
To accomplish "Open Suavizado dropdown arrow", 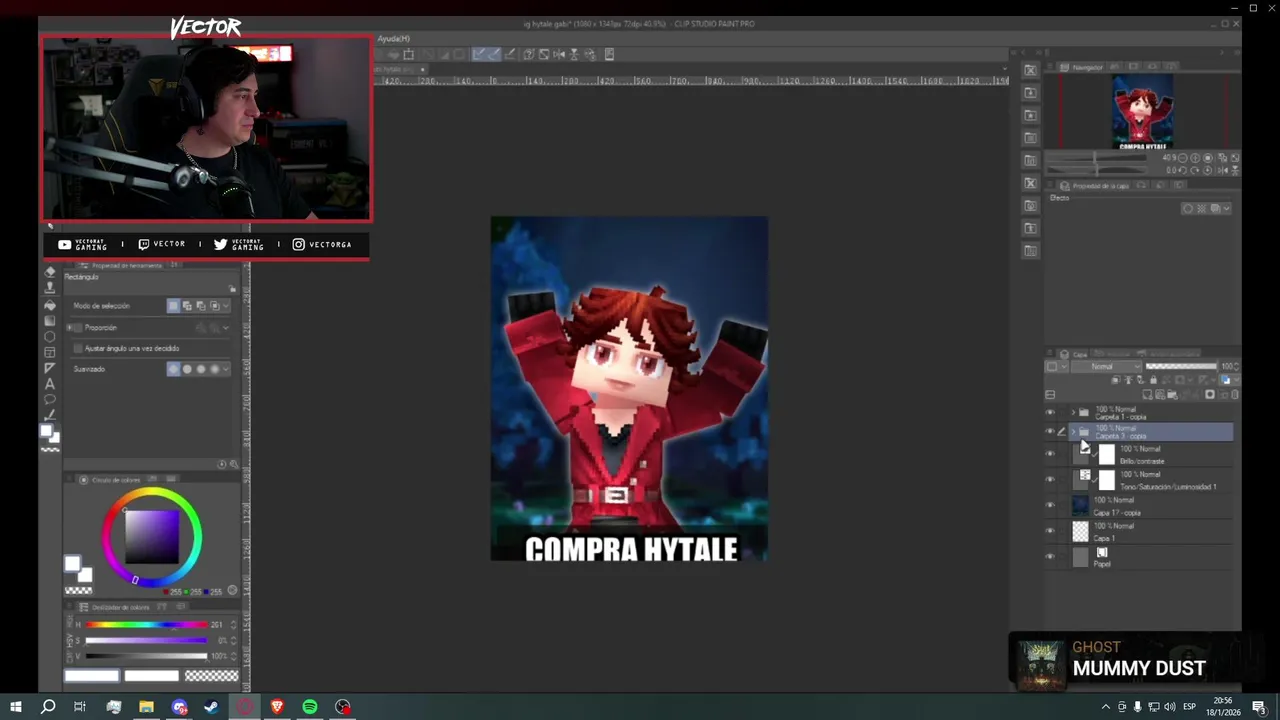I will [x=226, y=369].
